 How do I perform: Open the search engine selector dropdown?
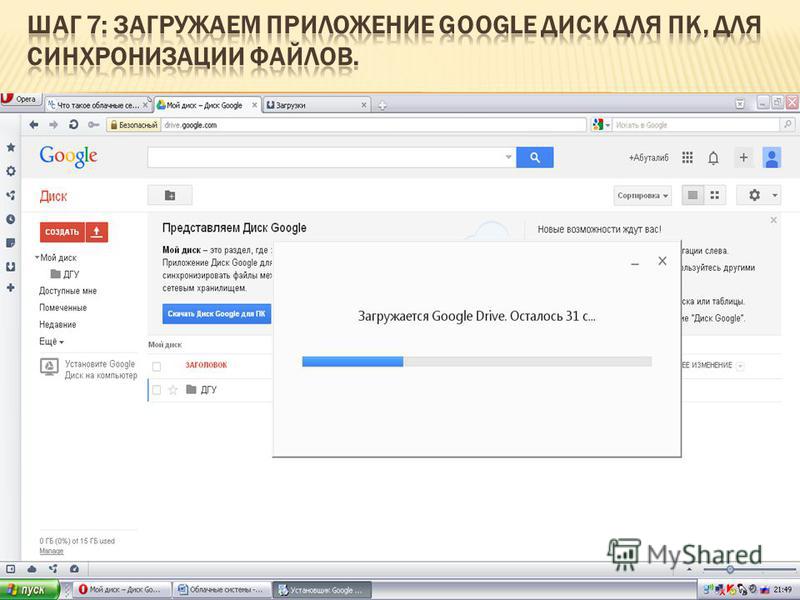pos(601,124)
